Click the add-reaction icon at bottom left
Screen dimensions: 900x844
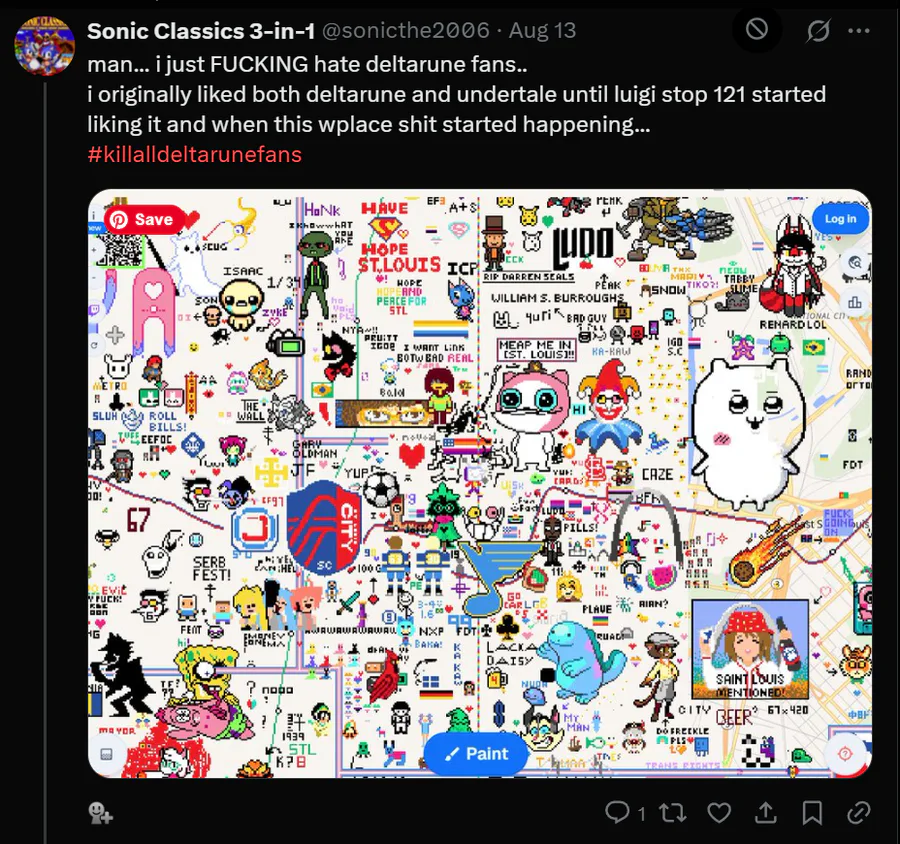click(100, 812)
